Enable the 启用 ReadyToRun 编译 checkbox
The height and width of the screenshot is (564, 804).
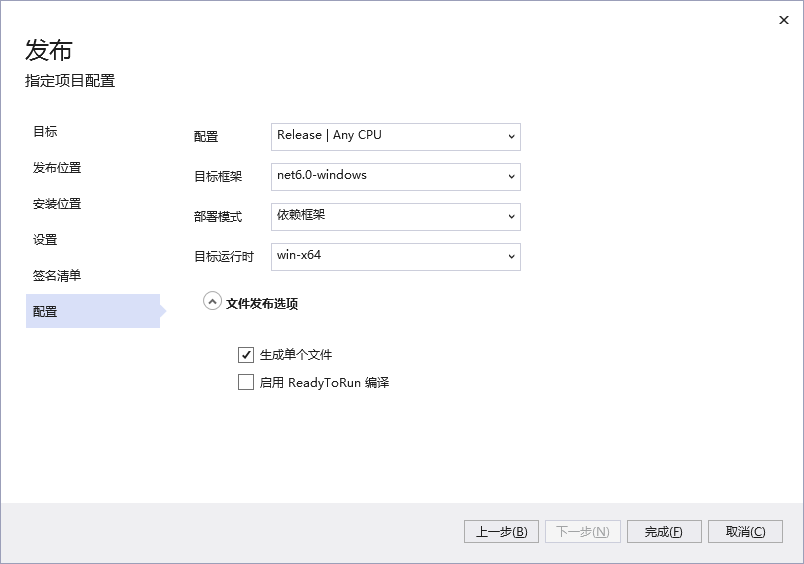pyautogui.click(x=246, y=382)
